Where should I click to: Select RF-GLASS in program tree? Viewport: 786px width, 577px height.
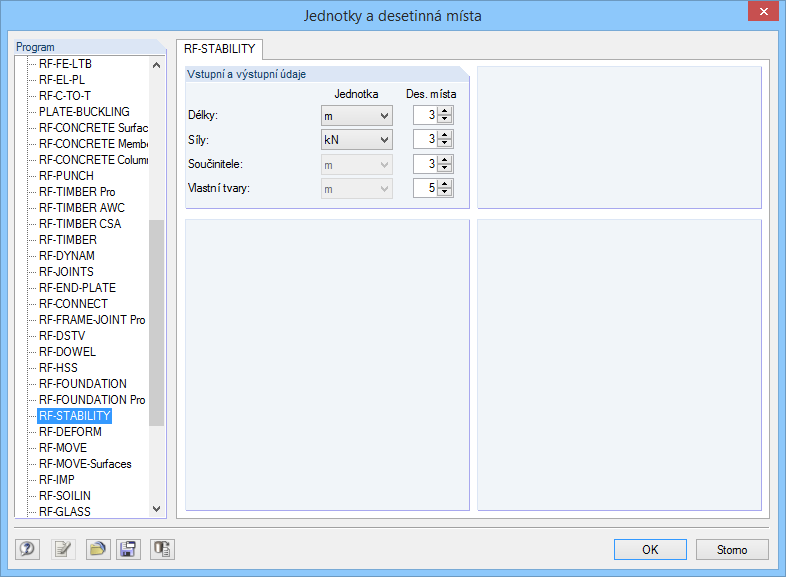pyautogui.click(x=65, y=512)
